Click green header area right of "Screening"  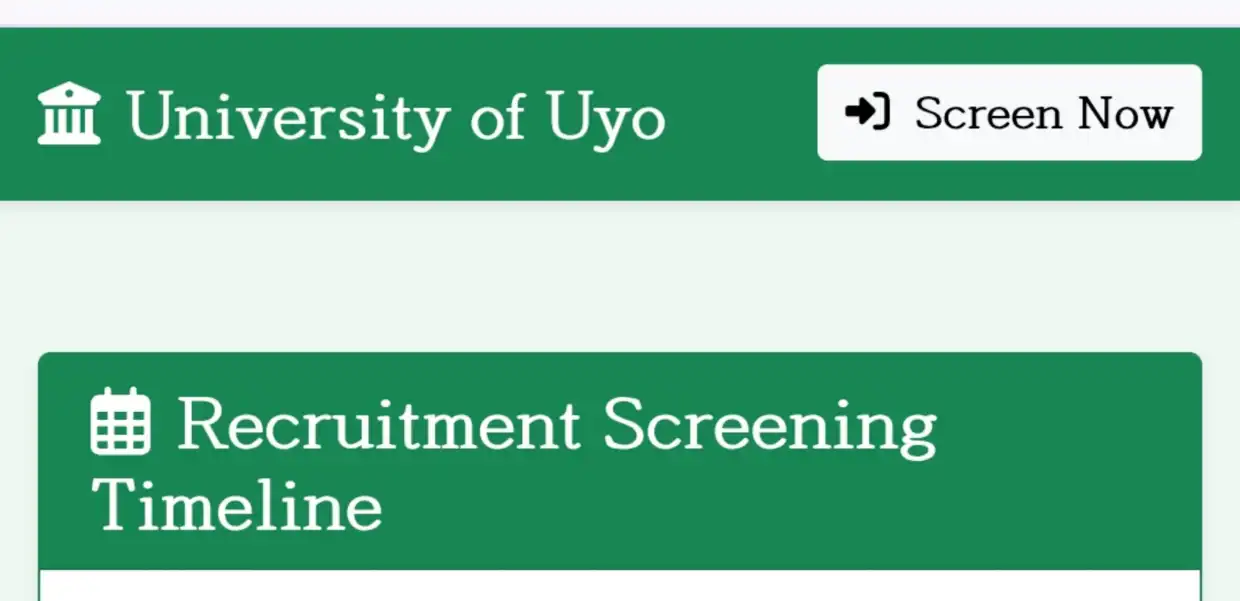point(1069,426)
